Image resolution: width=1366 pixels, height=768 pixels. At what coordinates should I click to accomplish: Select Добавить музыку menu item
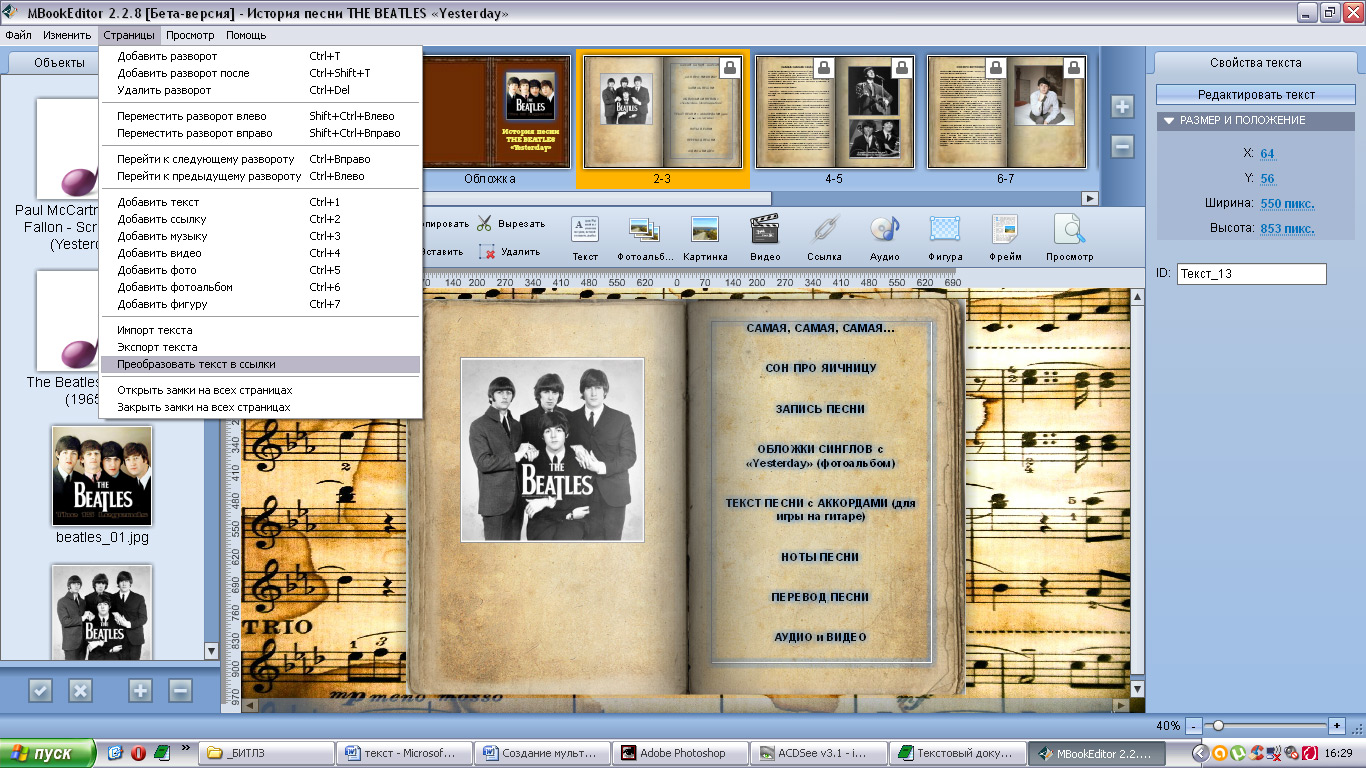[261, 236]
